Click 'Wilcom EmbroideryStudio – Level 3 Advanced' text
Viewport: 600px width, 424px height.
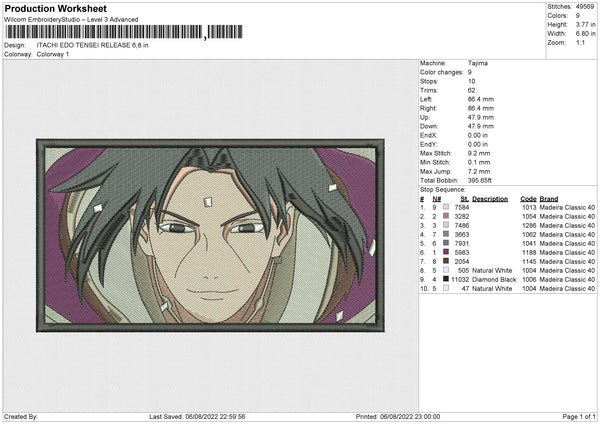pos(71,20)
